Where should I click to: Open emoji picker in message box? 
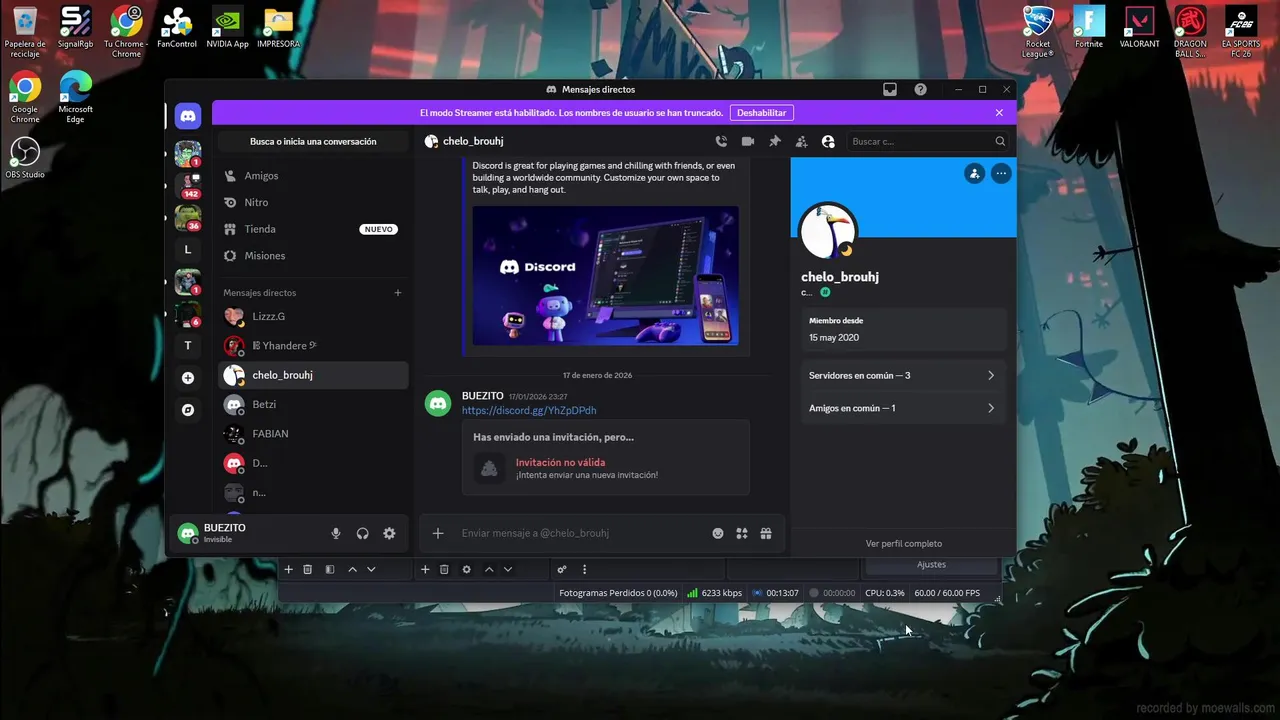(x=718, y=534)
